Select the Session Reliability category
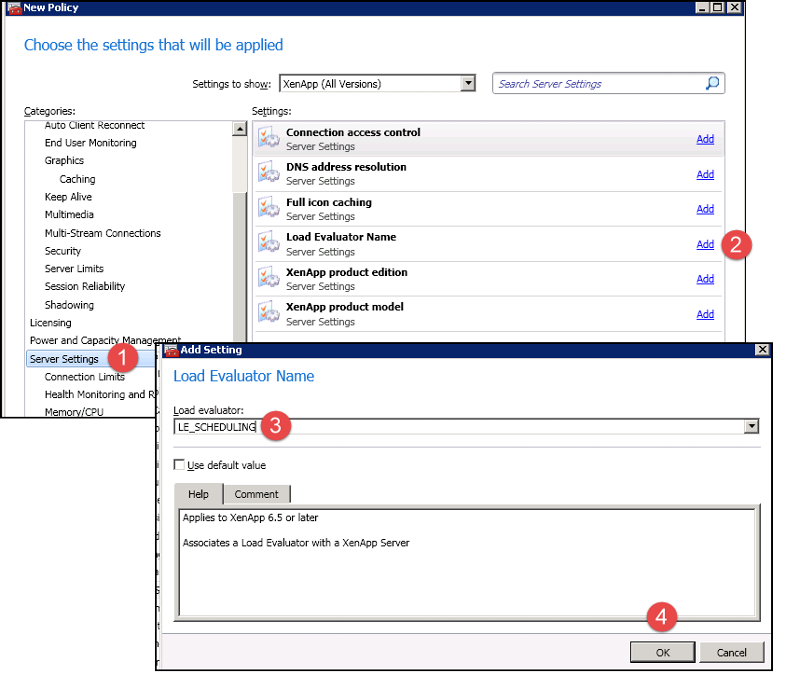The height and width of the screenshot is (686, 800). click(x=85, y=286)
